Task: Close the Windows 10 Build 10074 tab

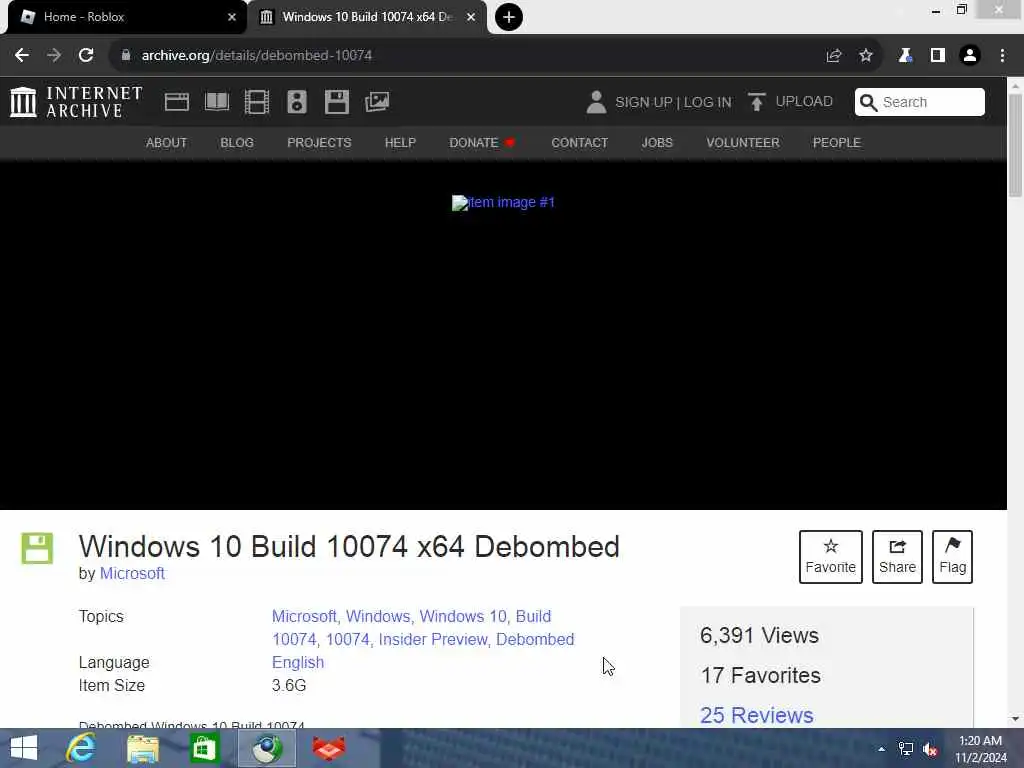Action: 471,17
